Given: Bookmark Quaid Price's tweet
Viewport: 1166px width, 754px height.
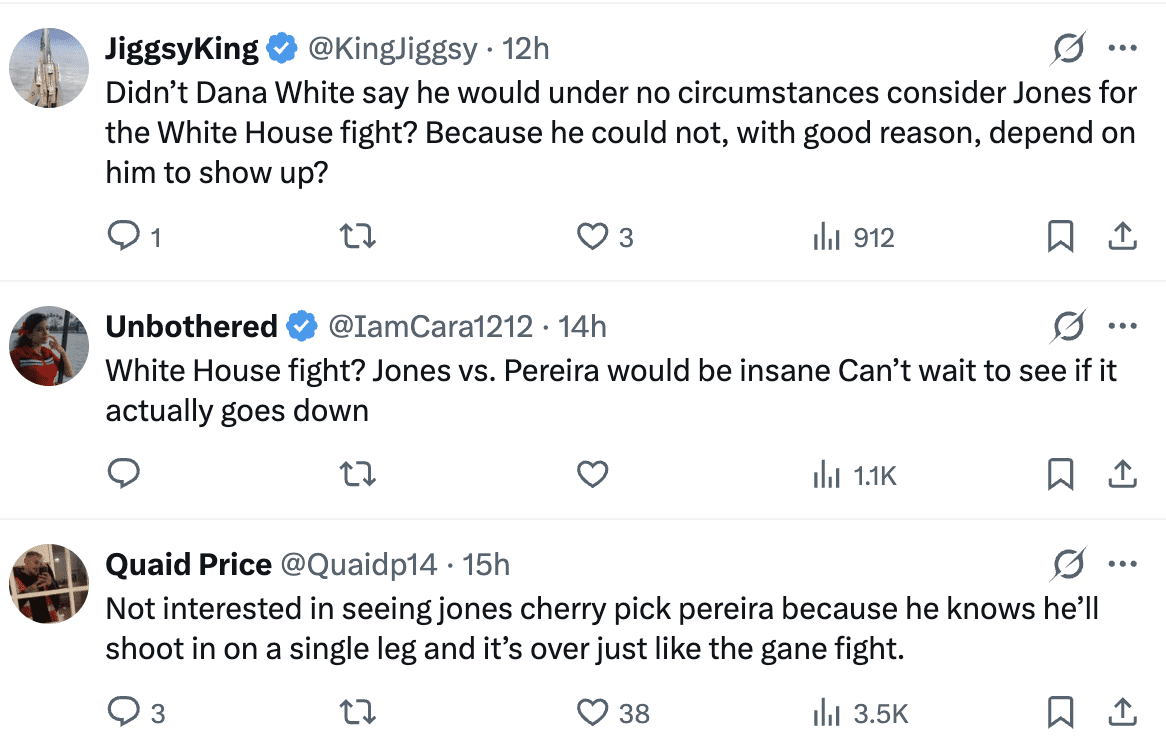Looking at the screenshot, I should pyautogui.click(x=1060, y=712).
